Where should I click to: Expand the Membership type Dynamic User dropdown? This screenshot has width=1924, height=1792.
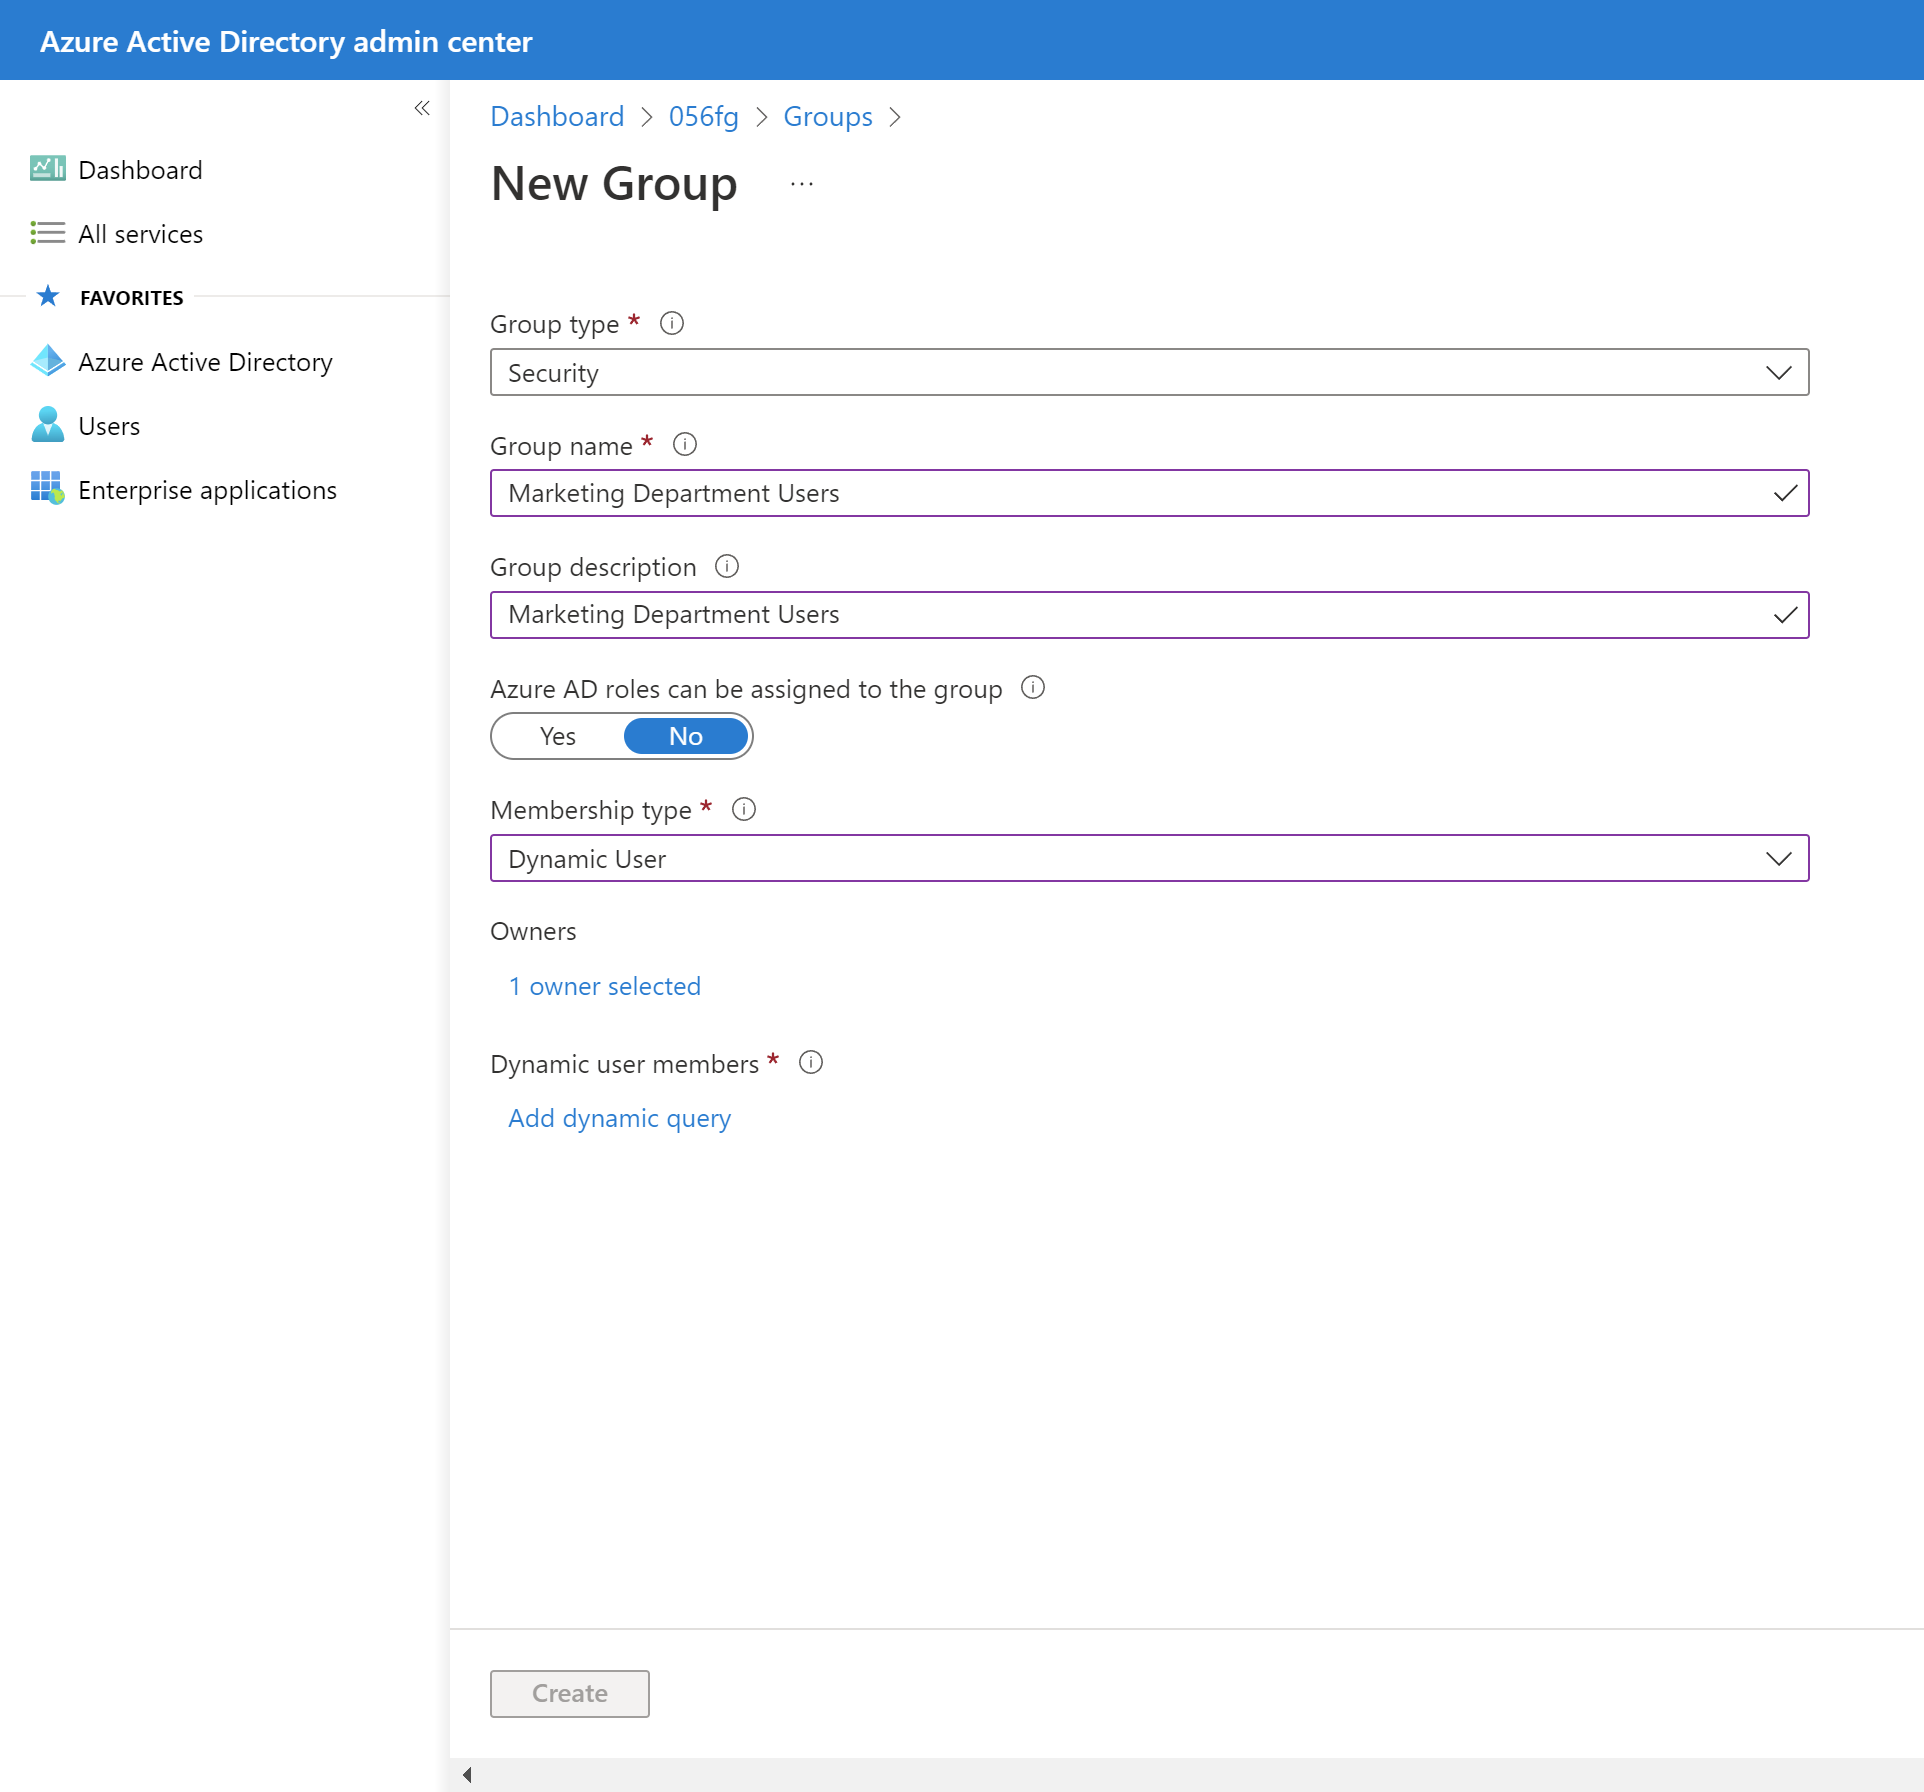tap(1149, 858)
